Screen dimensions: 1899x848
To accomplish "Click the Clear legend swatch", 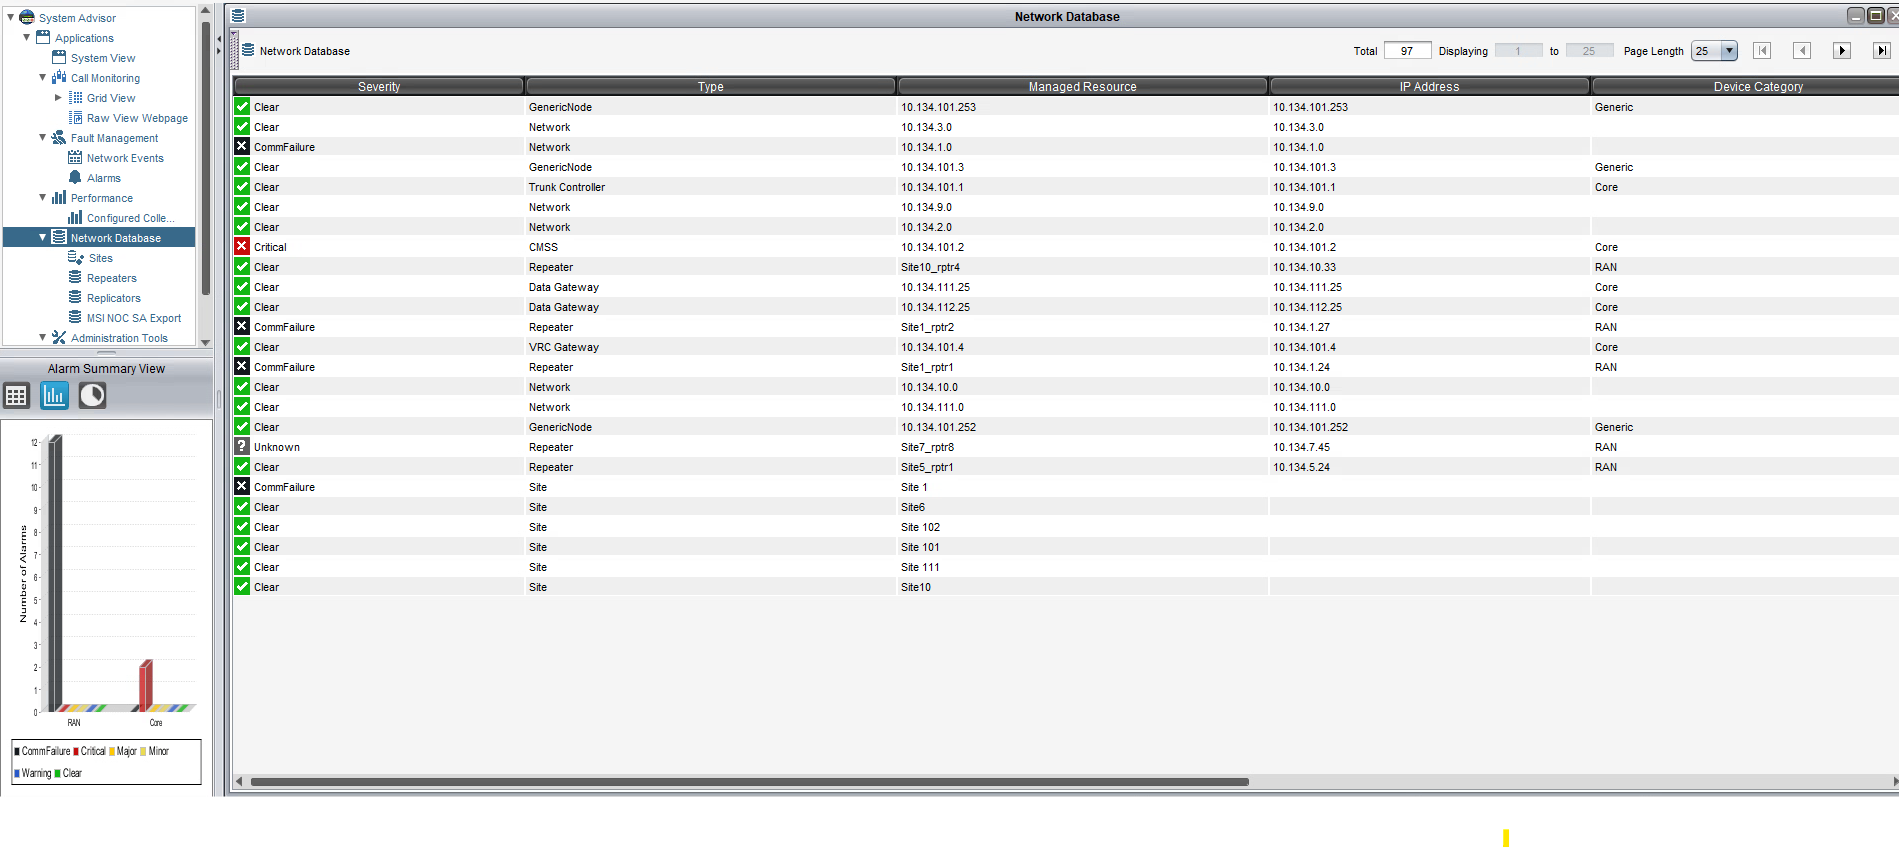I will (x=58, y=774).
